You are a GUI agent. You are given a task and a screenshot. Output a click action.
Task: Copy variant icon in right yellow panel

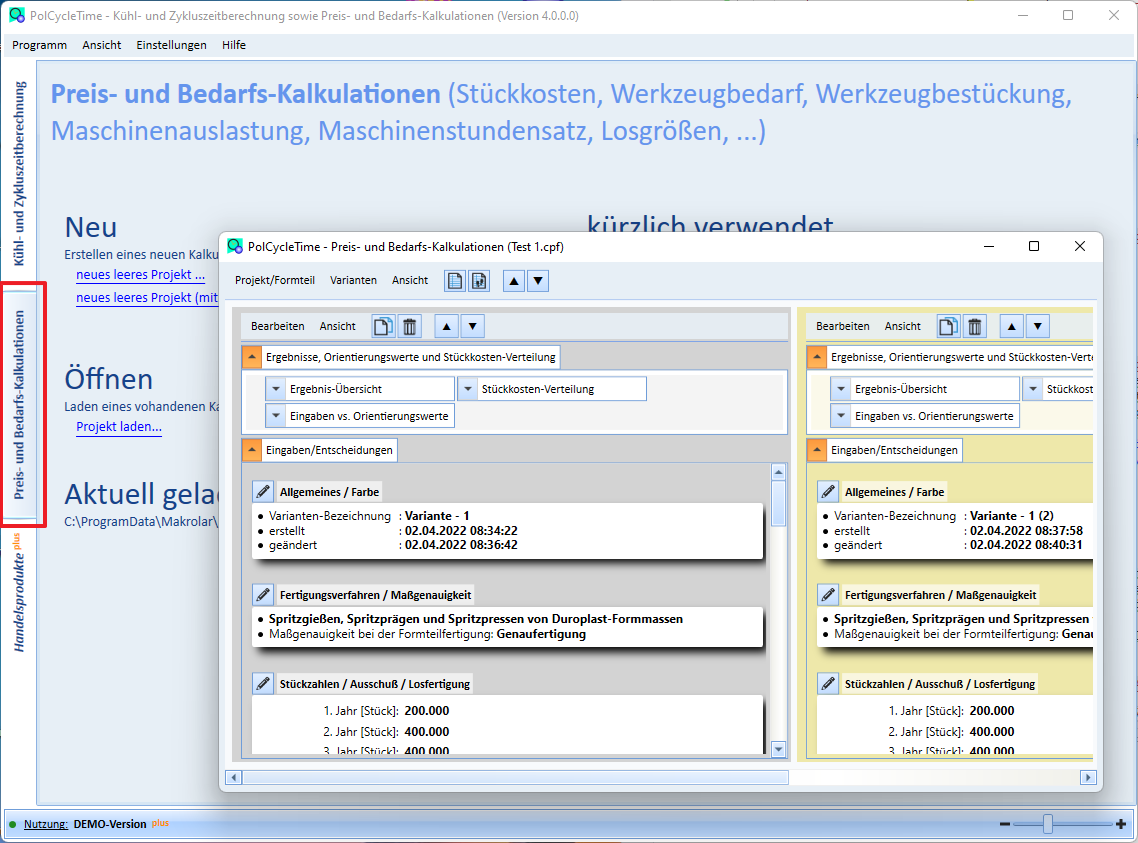pyautogui.click(x=948, y=326)
